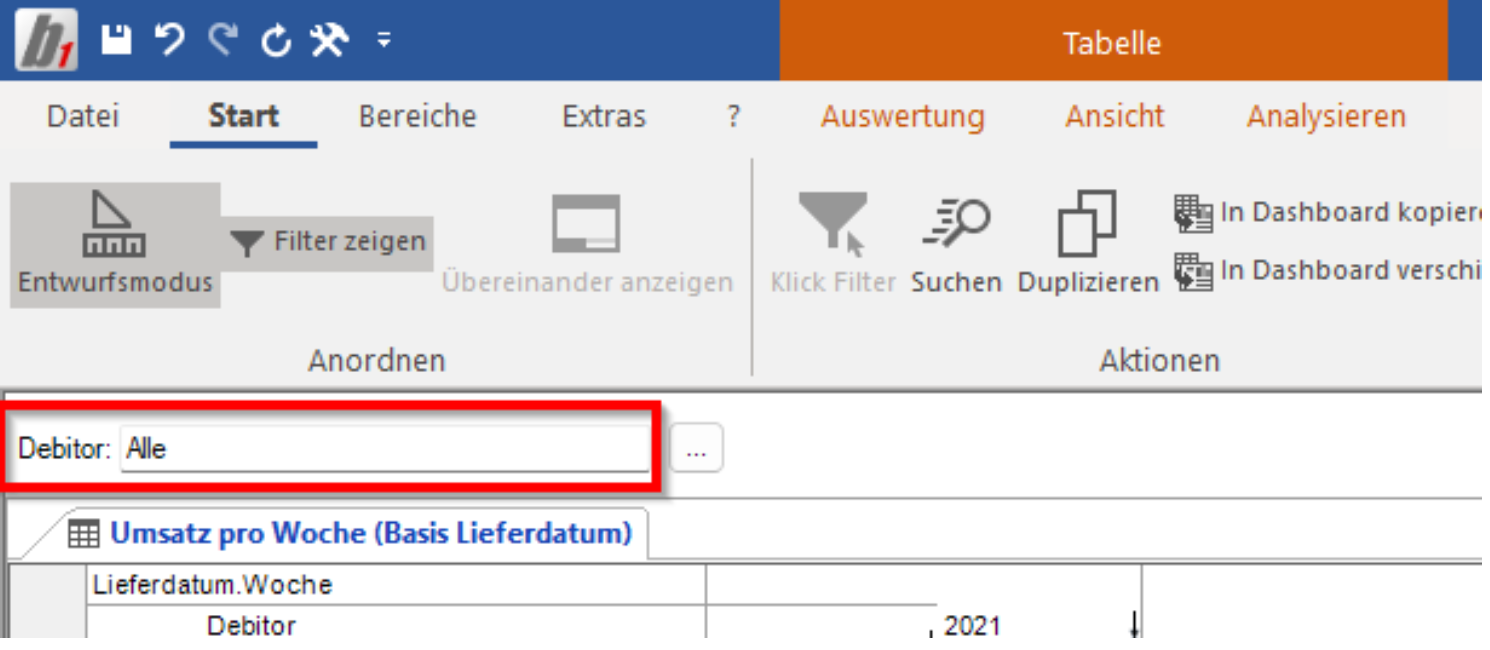Open the Ansicht tab
The width and height of the screenshot is (1490, 650).
[1114, 116]
